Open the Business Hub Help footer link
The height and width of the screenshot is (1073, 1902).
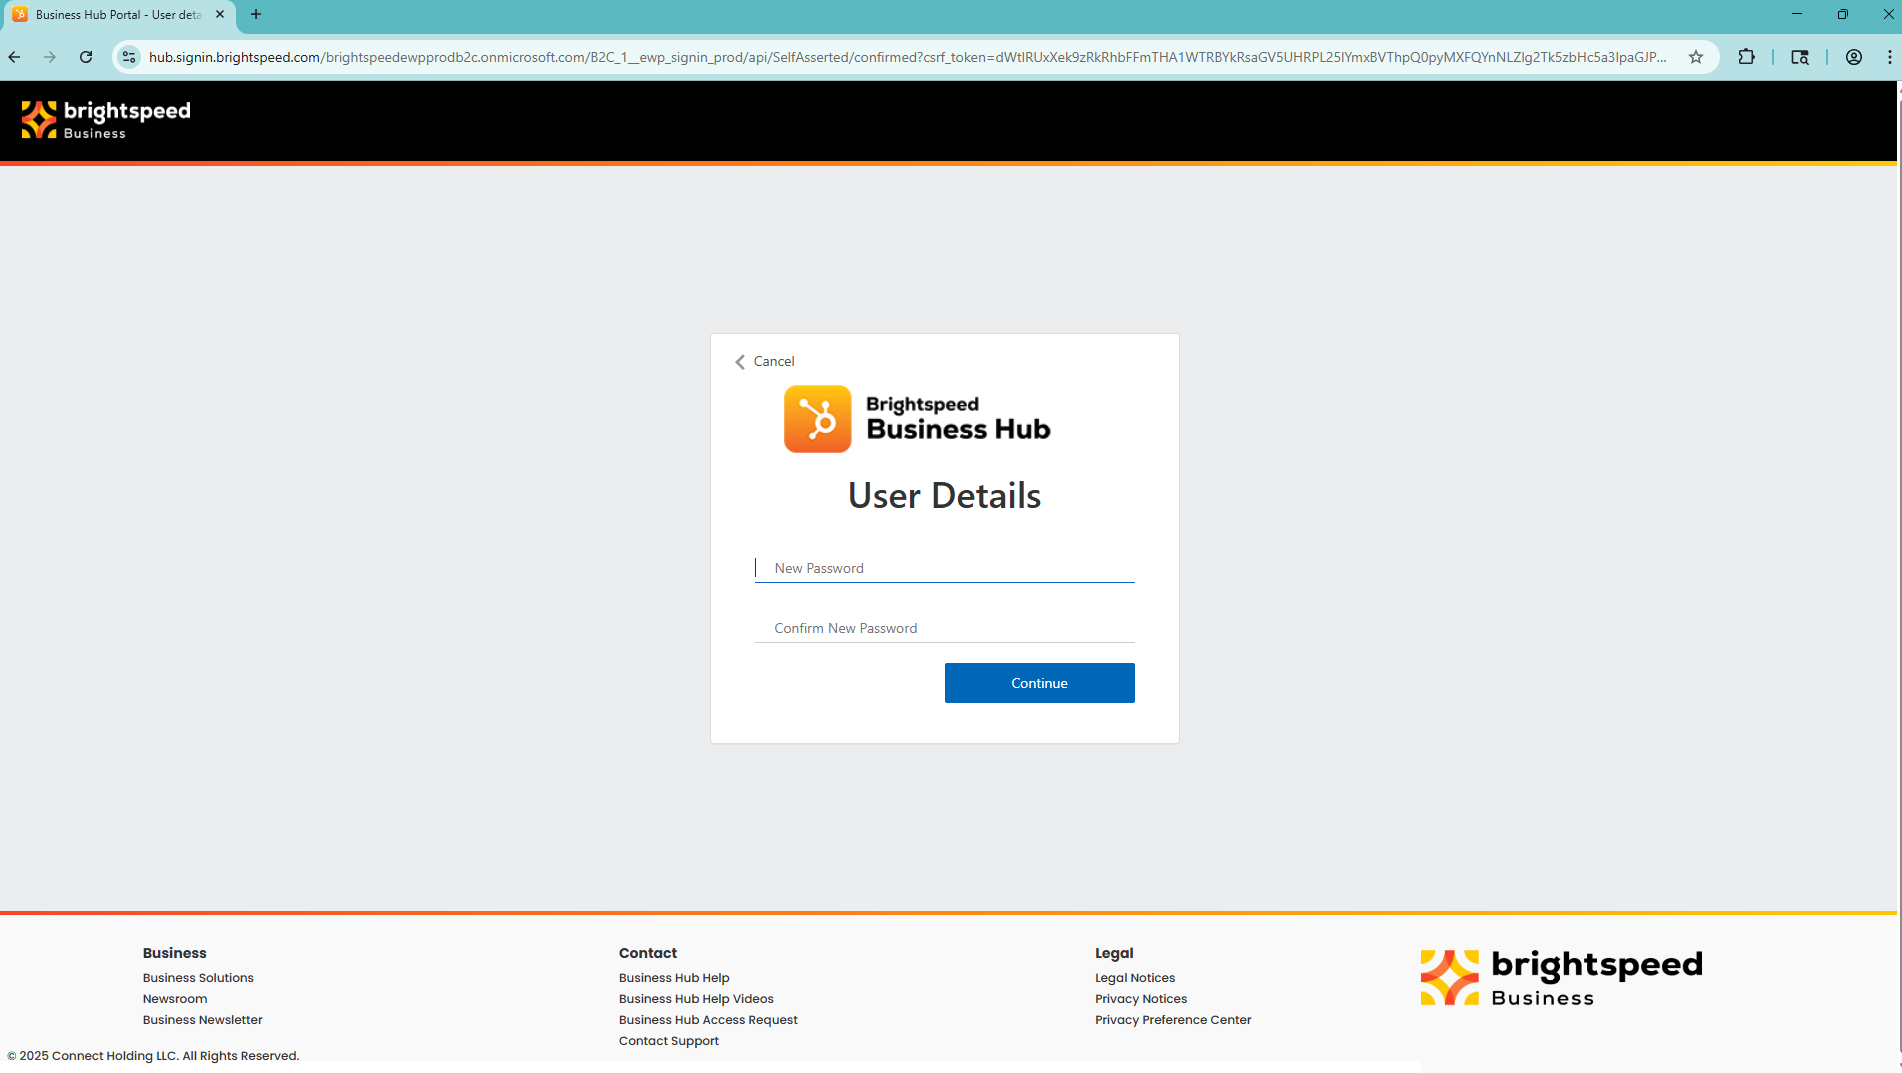(674, 978)
